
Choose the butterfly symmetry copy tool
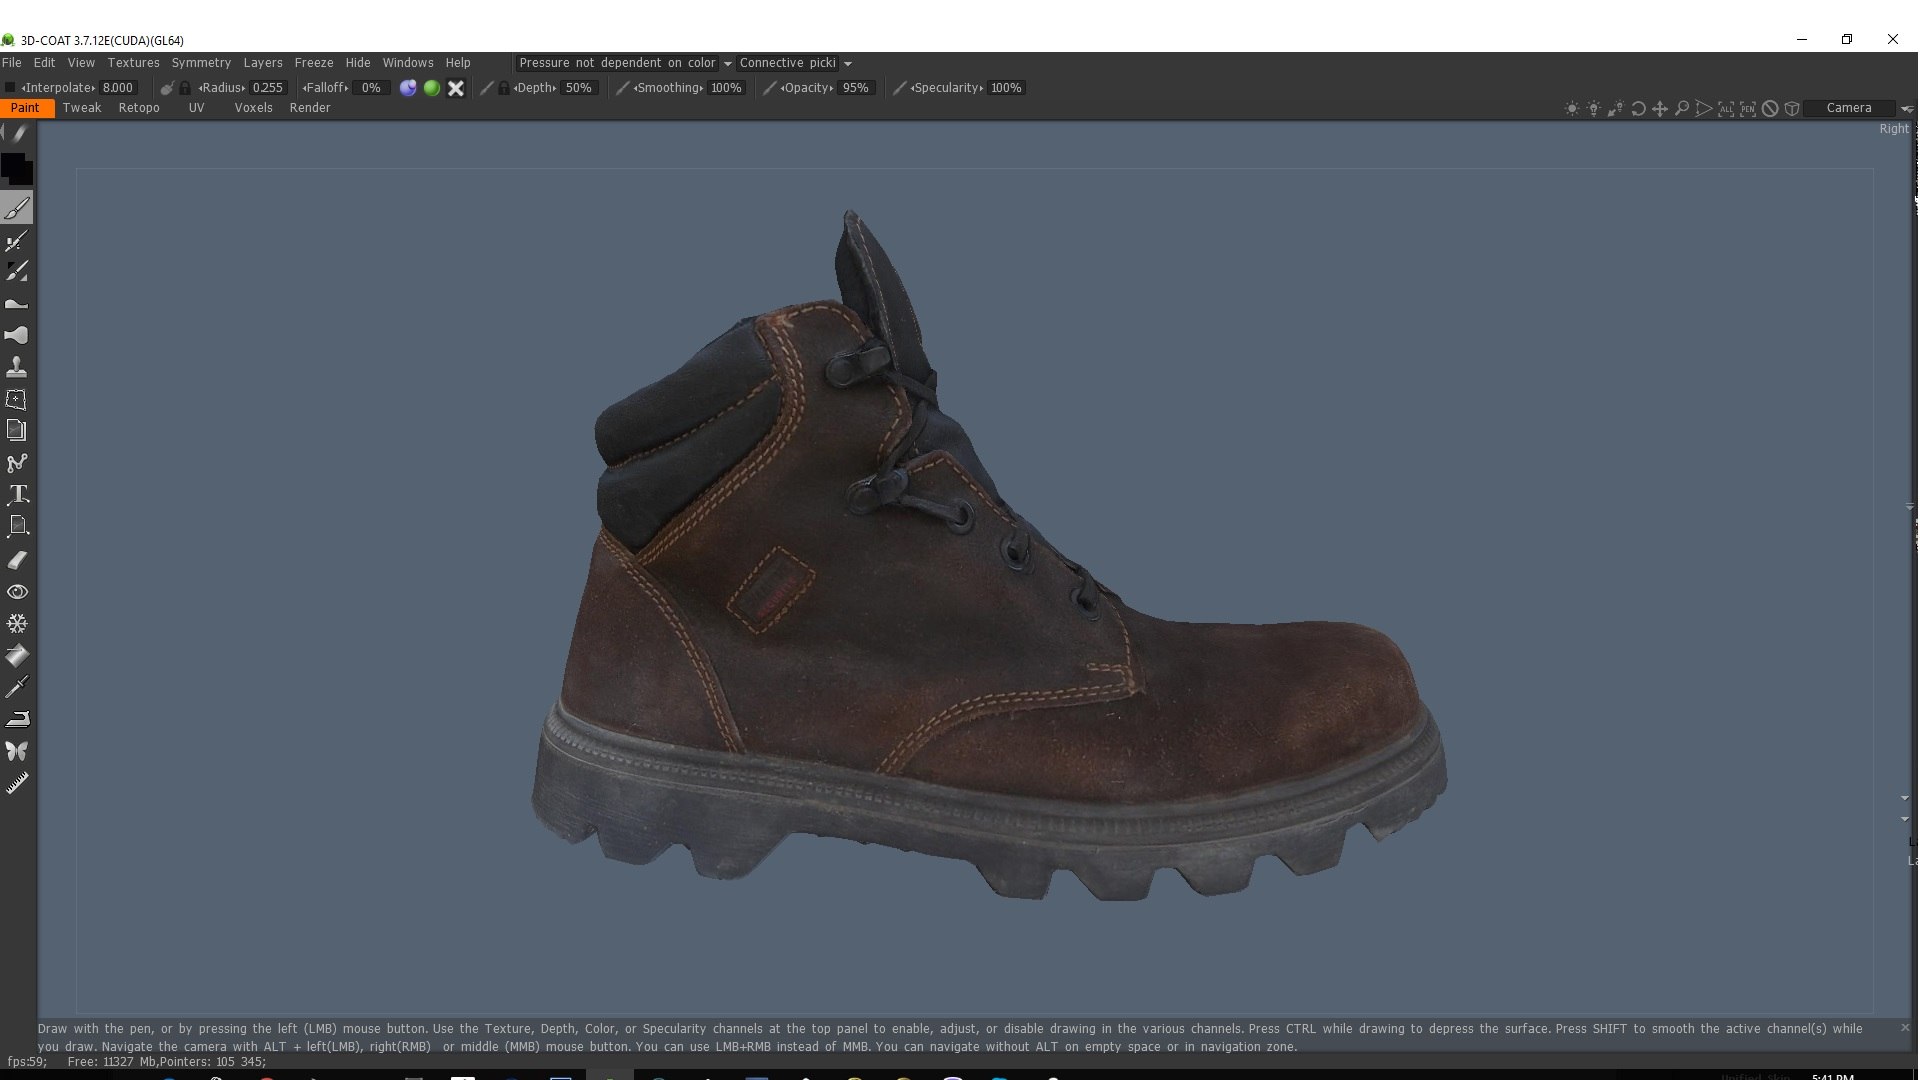17,751
